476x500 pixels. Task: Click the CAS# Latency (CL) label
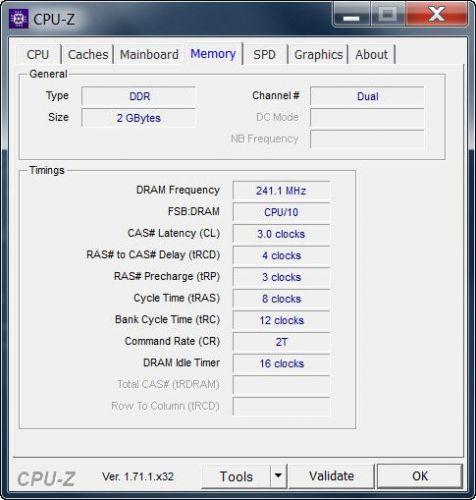point(174,233)
